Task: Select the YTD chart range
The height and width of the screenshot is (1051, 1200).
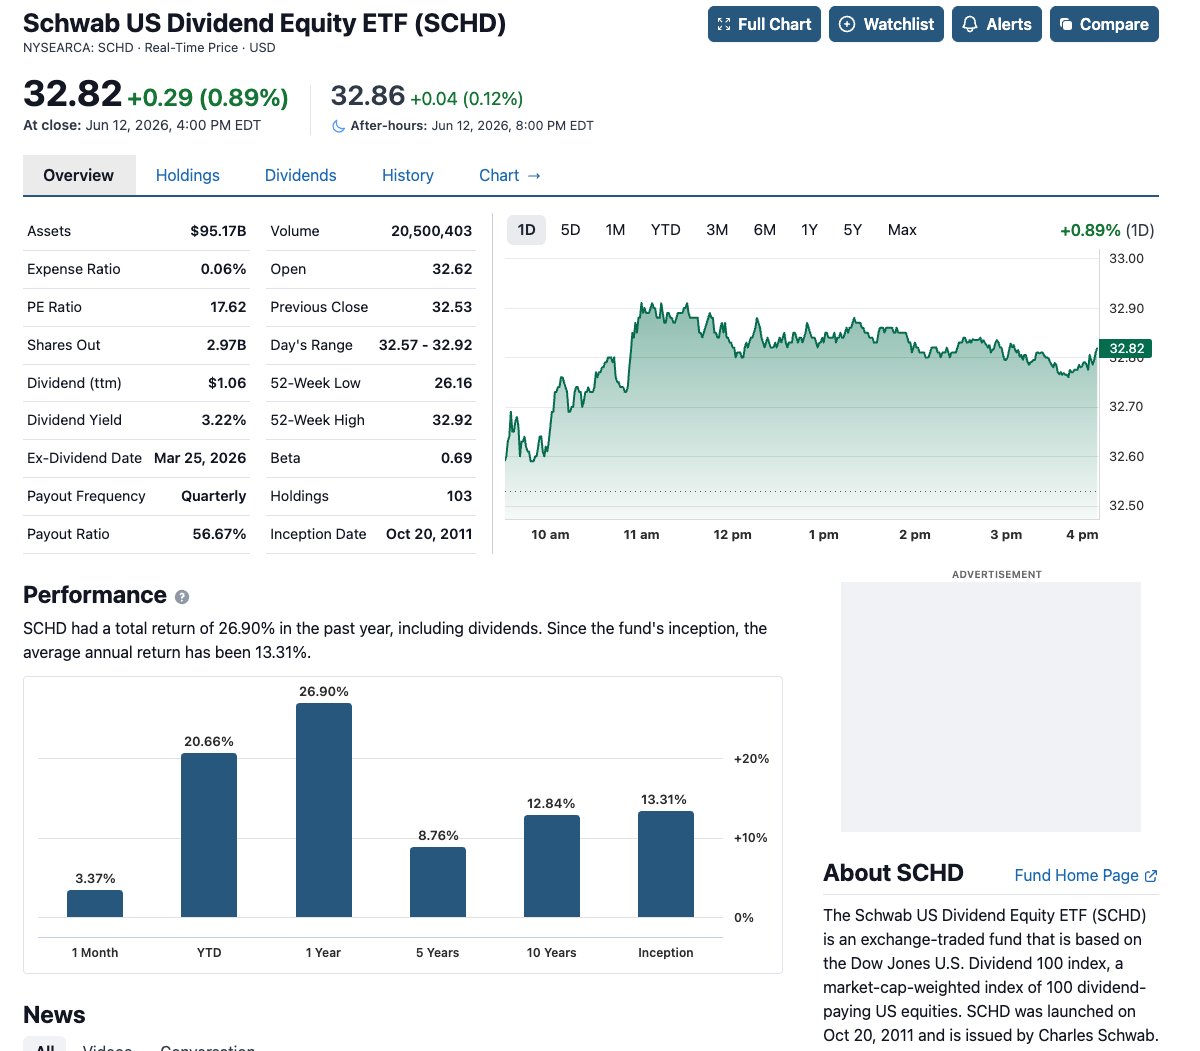Action: [666, 230]
